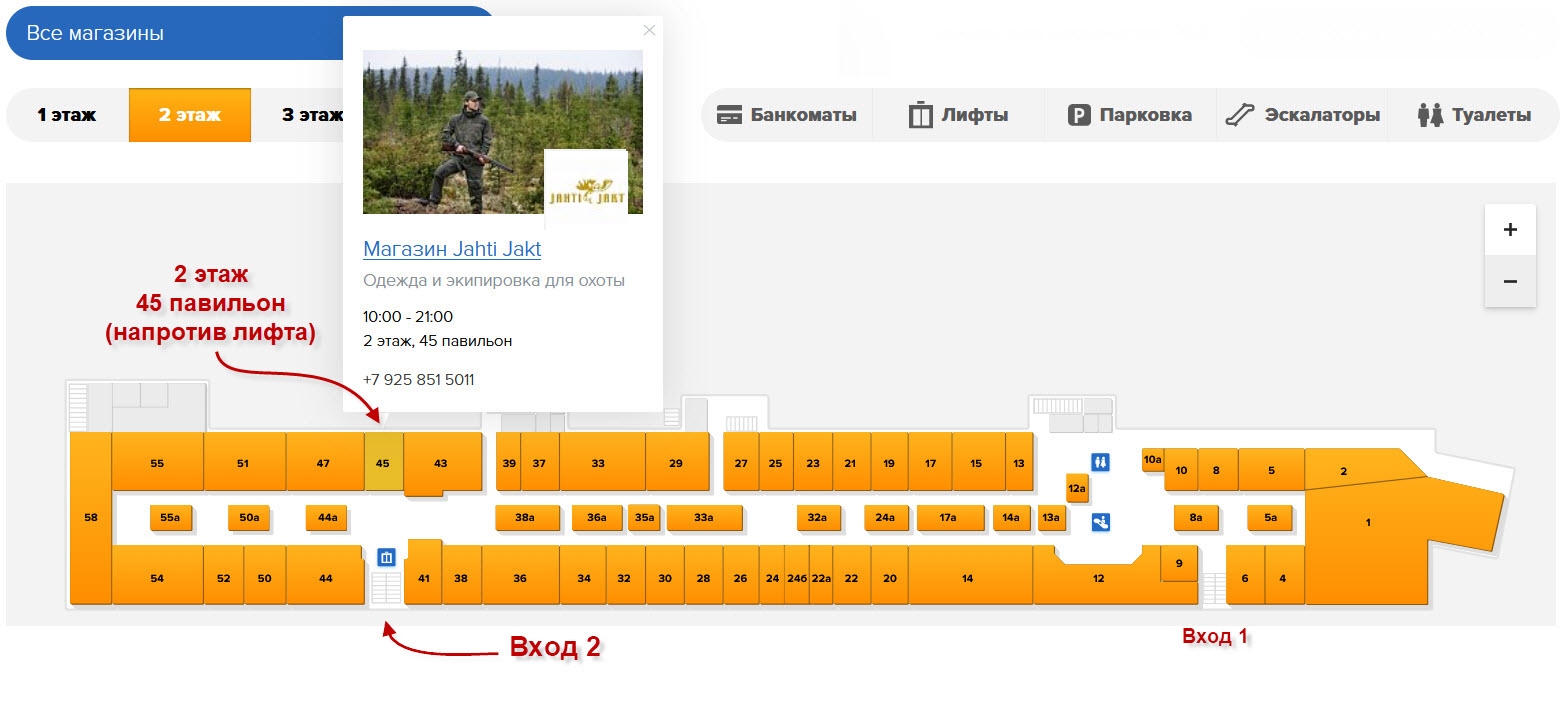Zoom out of the map with minus
Viewport: 1568px width, 709px height.
(1510, 281)
